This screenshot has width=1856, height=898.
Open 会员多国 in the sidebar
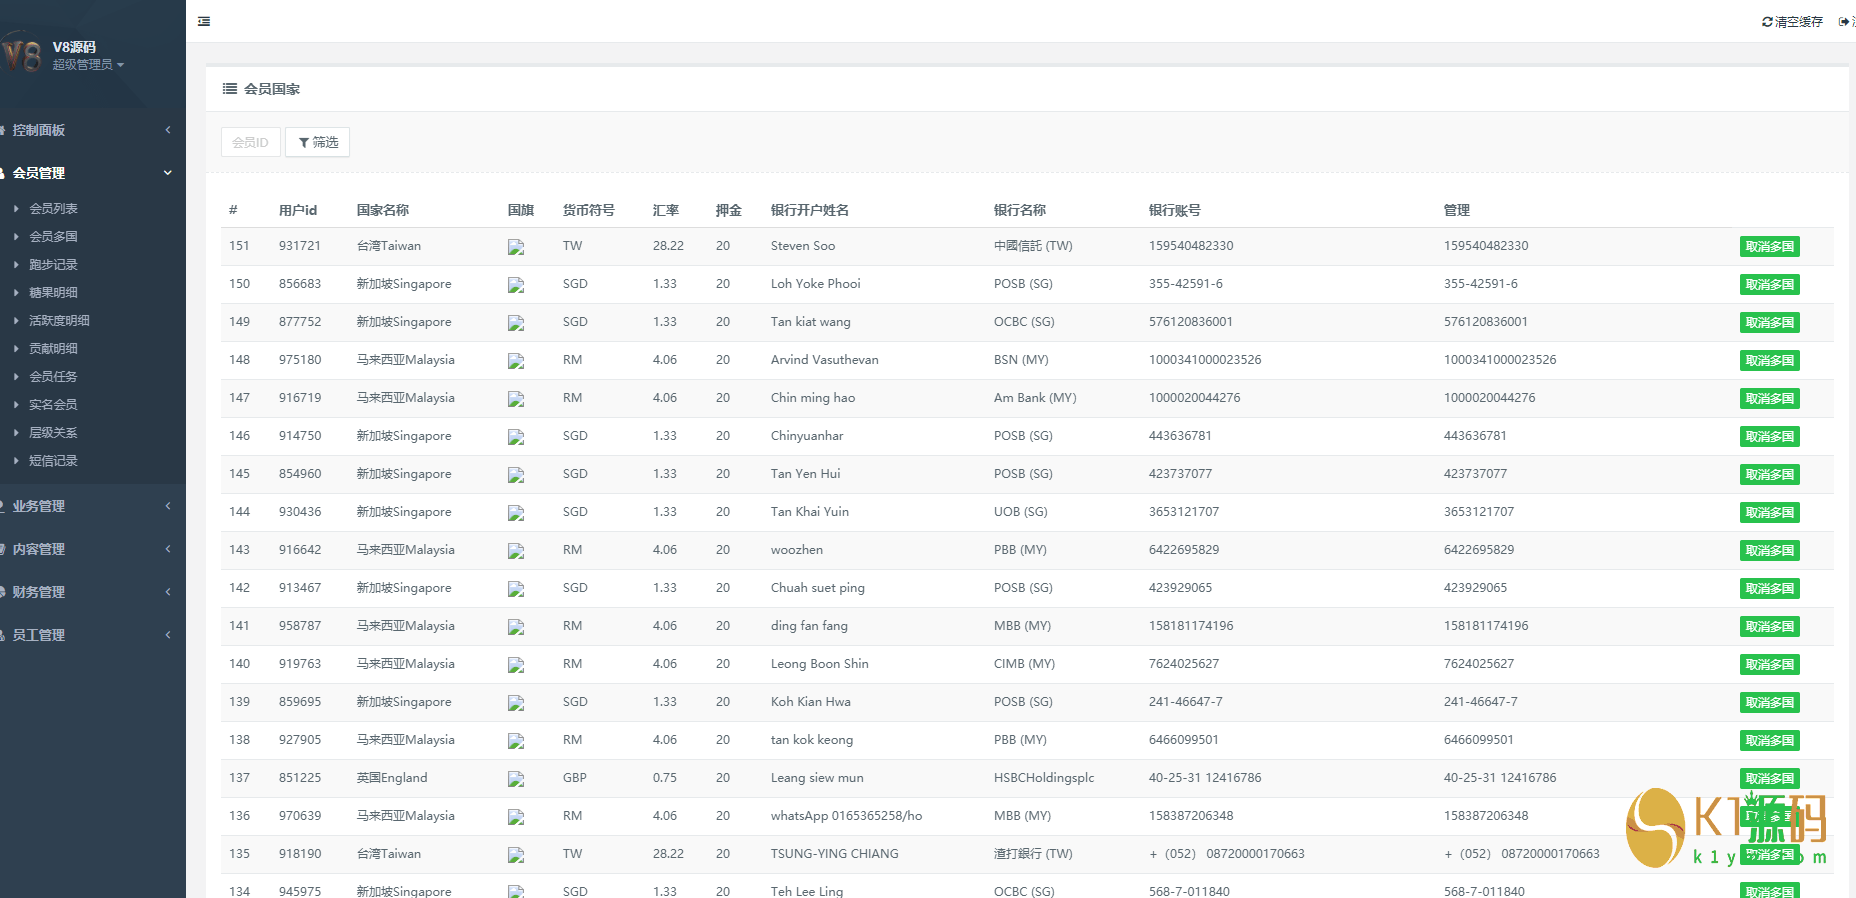click(53, 237)
